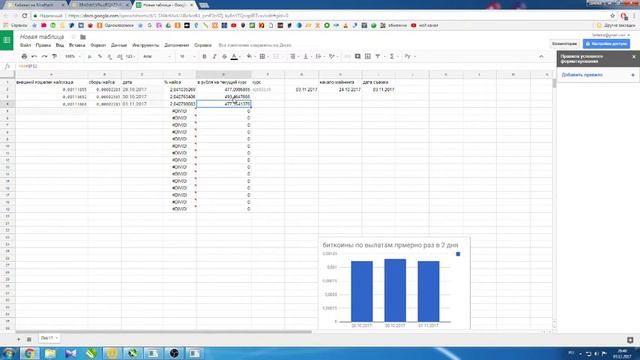
Task: Open the Правка menu
Action: (x=43, y=45)
